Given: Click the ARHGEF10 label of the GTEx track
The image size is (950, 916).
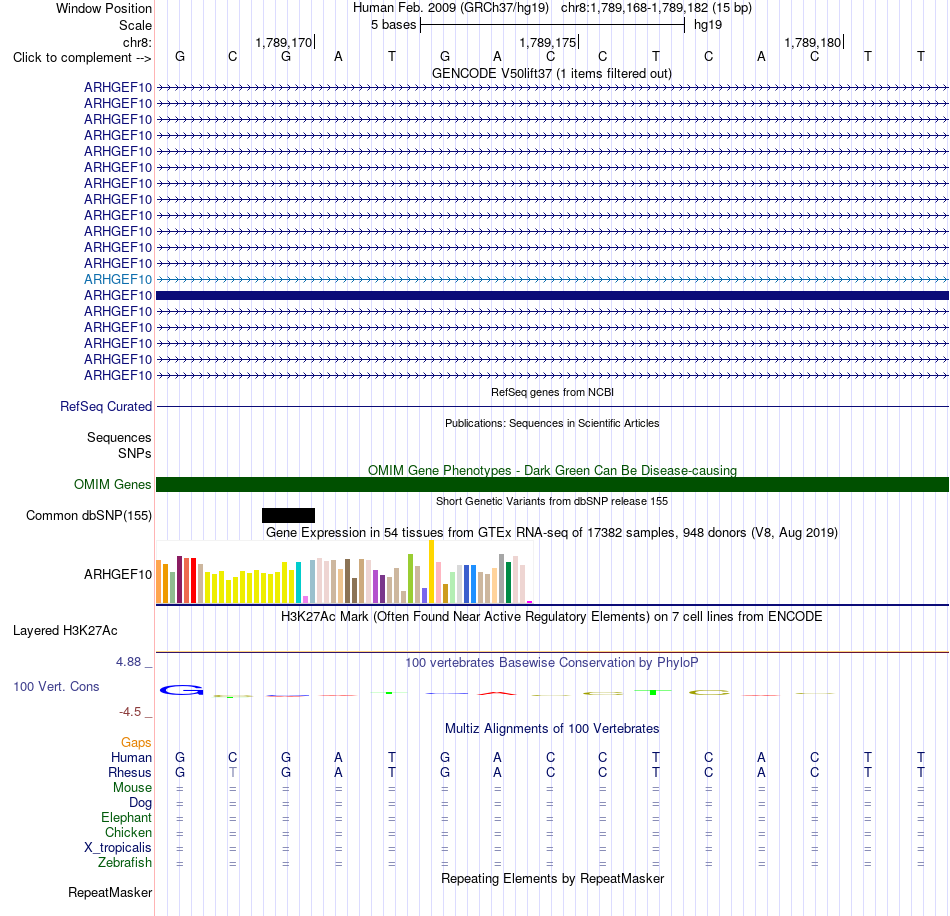Looking at the screenshot, I should 118,574.
